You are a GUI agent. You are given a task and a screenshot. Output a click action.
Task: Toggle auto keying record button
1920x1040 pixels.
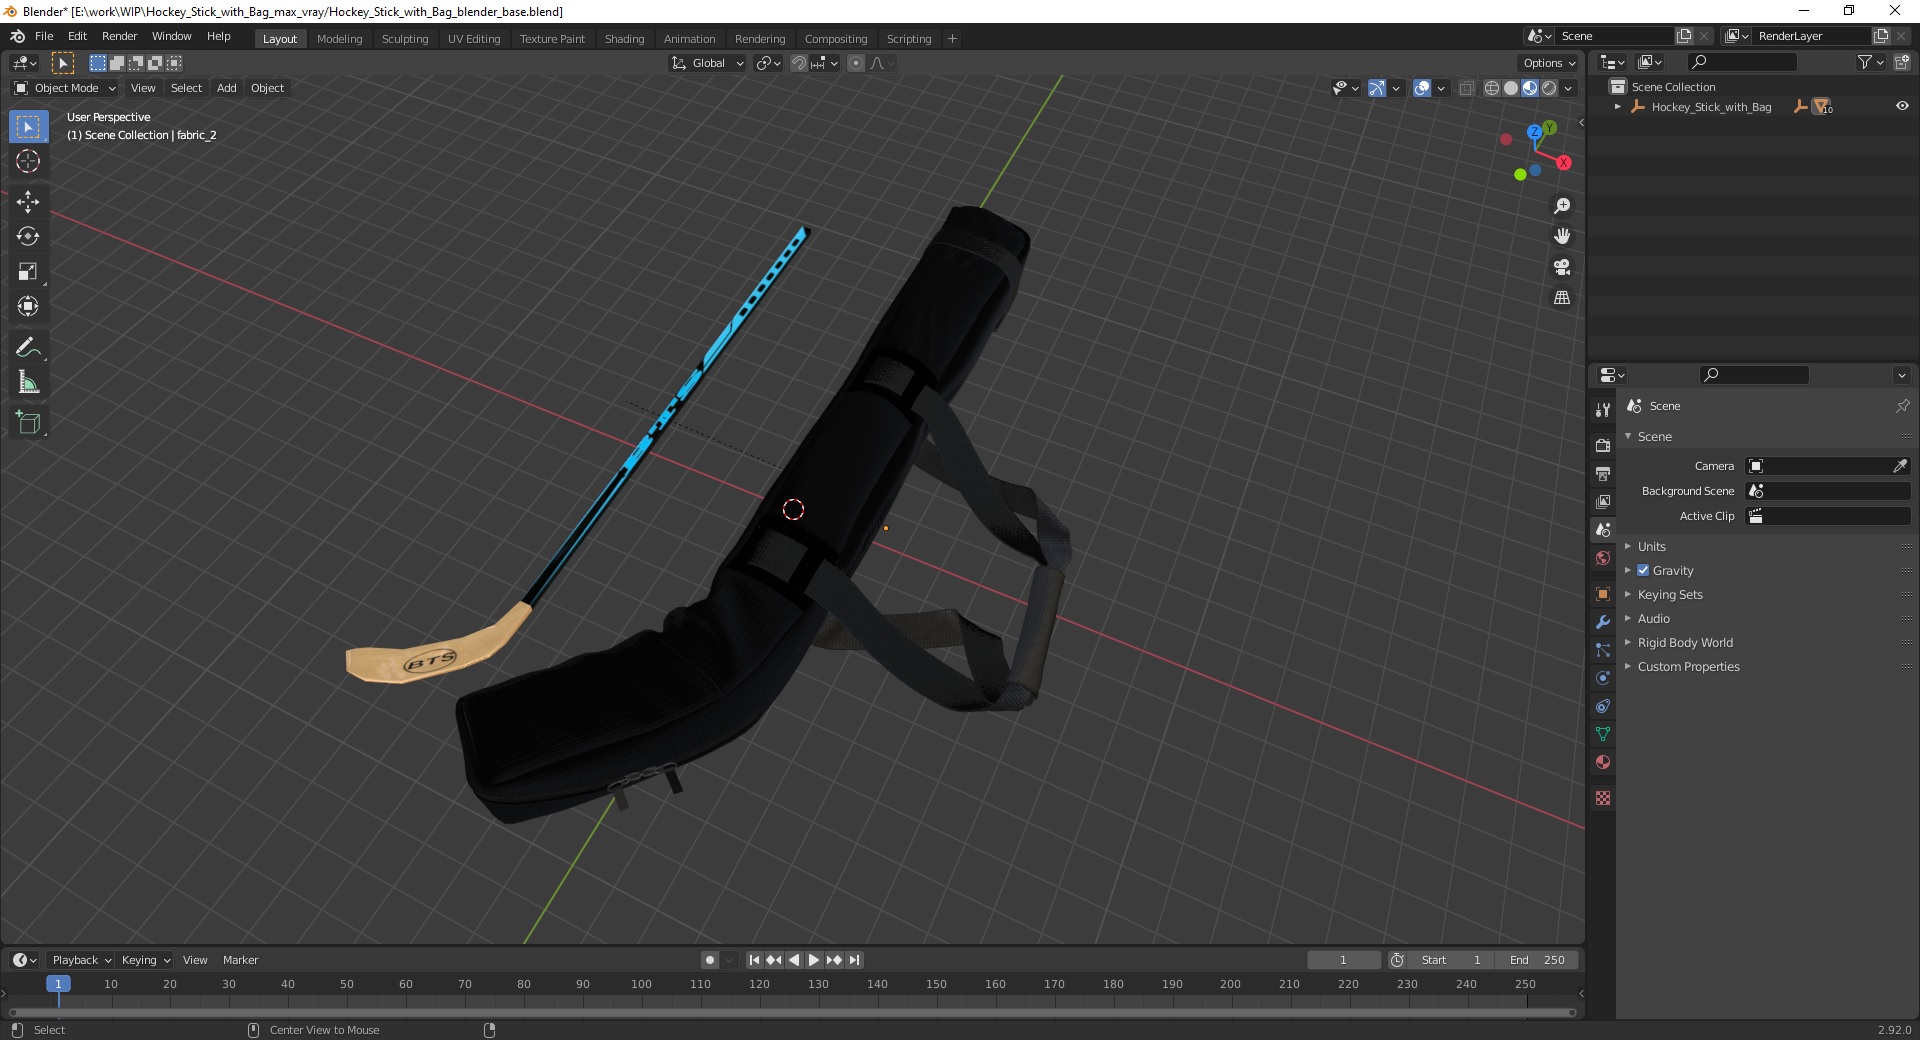(x=710, y=960)
